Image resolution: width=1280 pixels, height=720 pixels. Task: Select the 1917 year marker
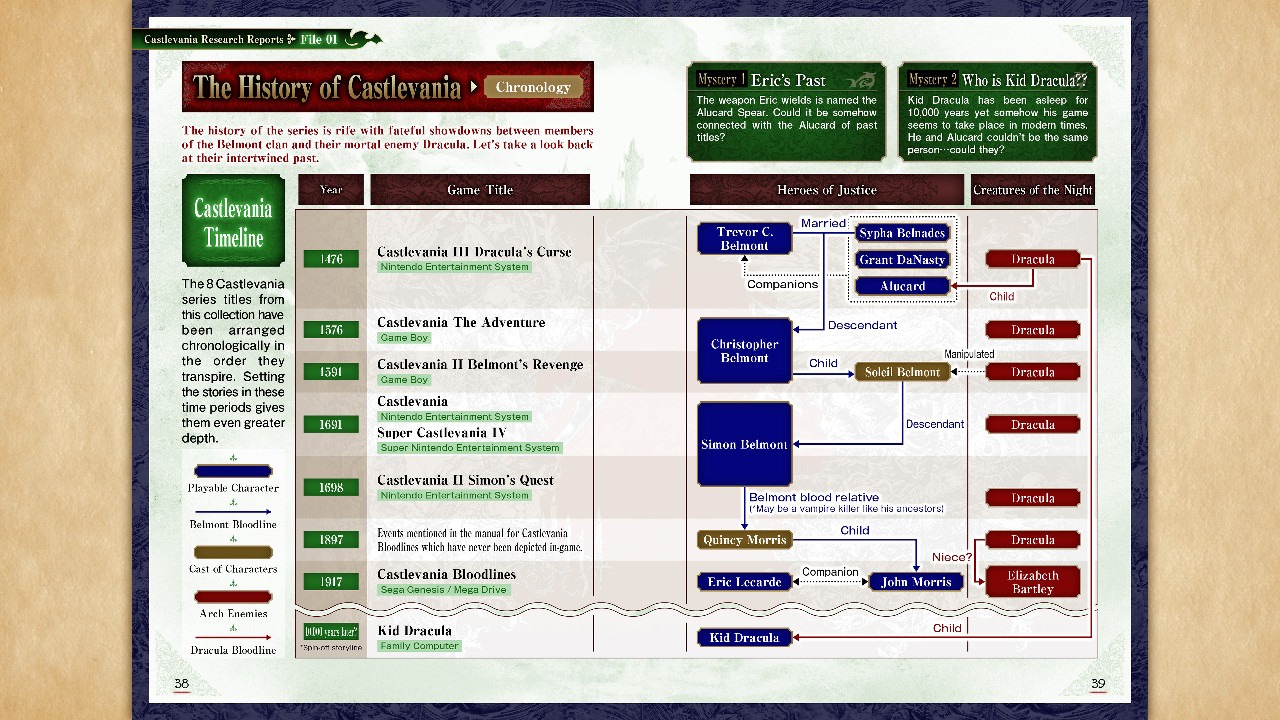(x=331, y=582)
